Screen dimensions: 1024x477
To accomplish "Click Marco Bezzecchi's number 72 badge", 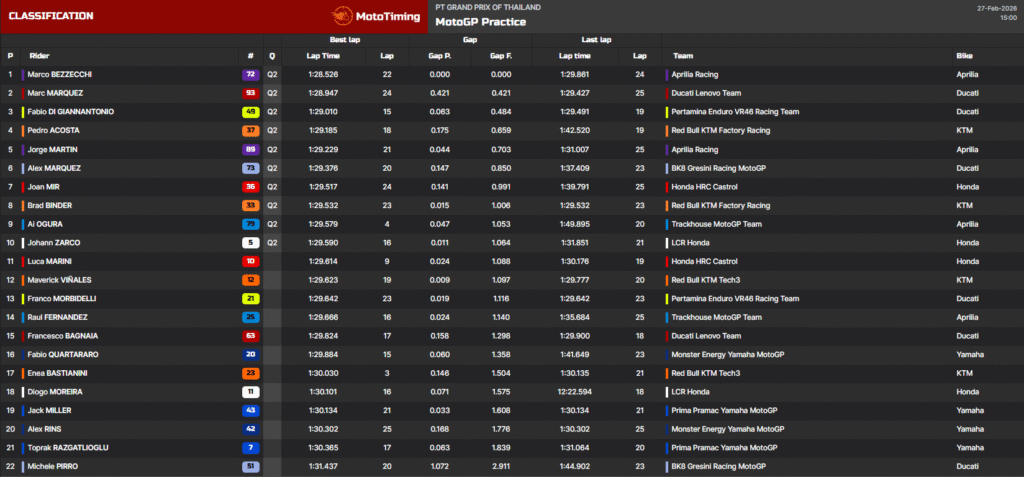I will 250,75.
